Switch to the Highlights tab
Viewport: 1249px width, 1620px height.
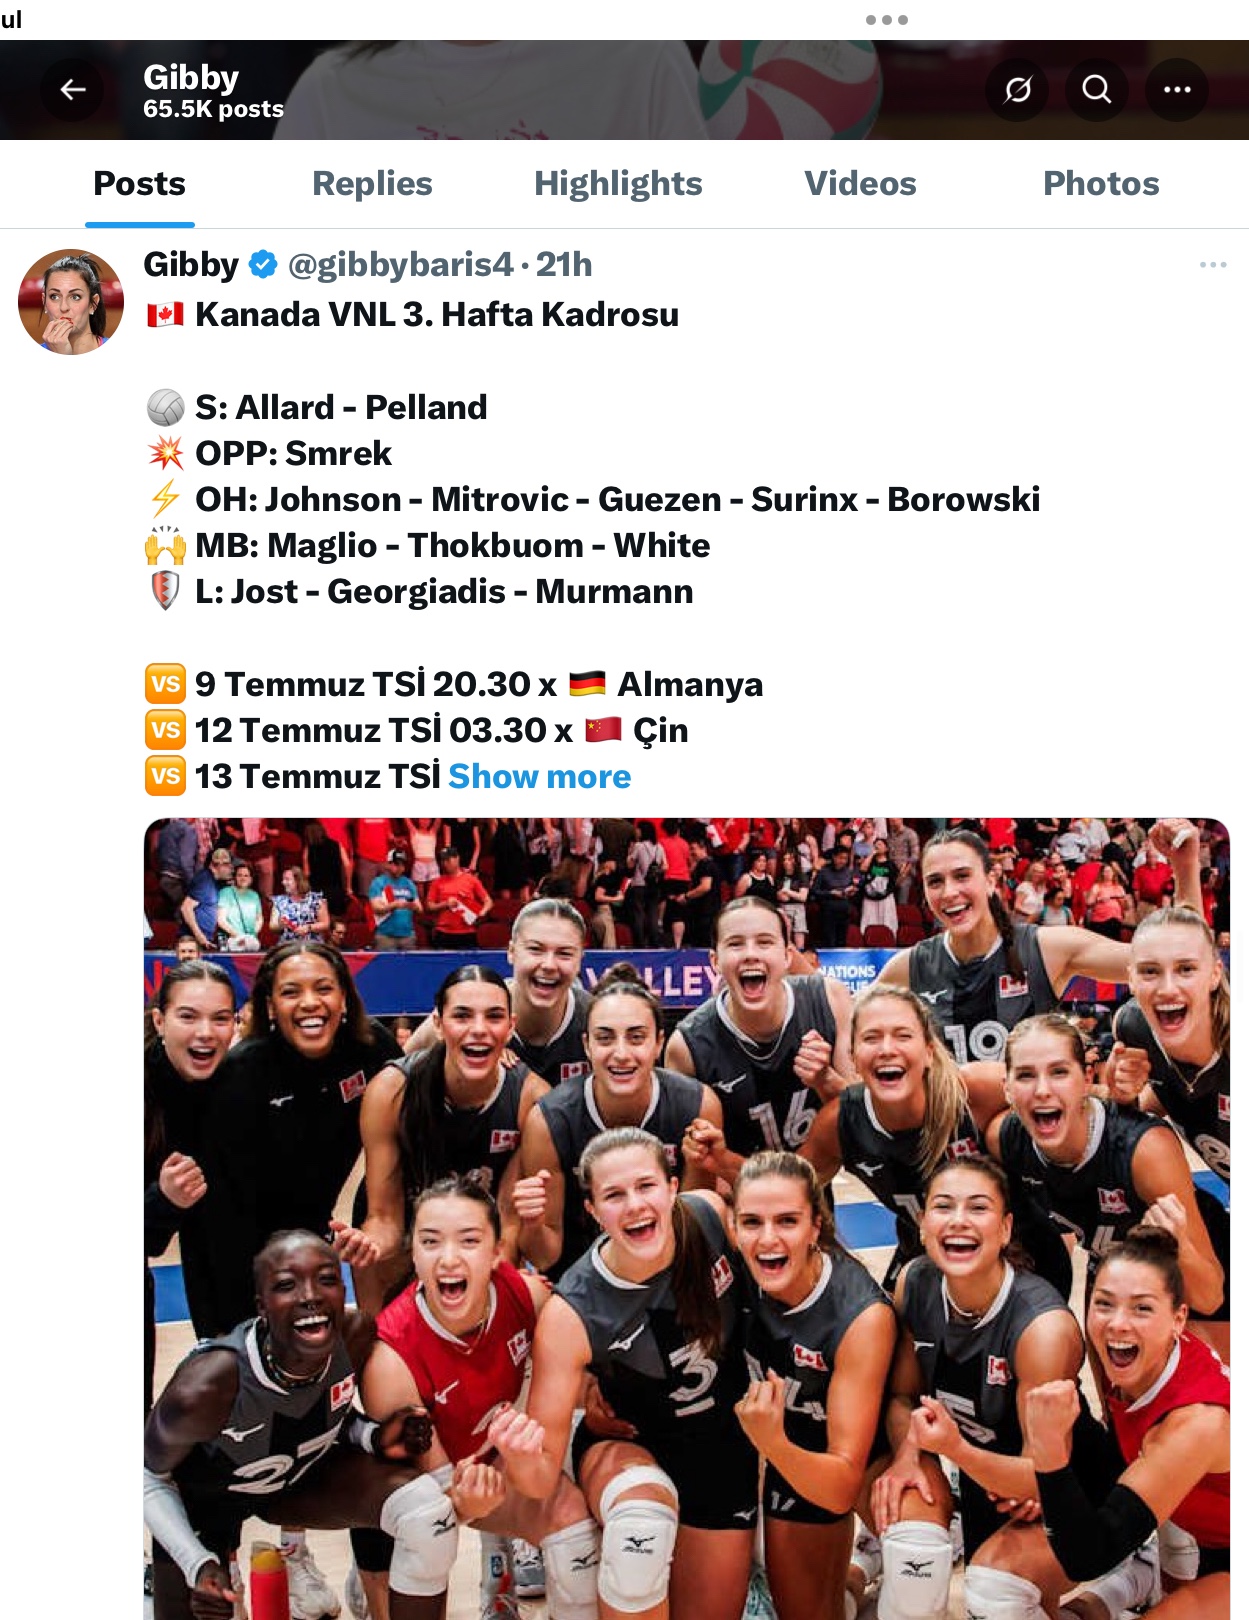(x=618, y=184)
